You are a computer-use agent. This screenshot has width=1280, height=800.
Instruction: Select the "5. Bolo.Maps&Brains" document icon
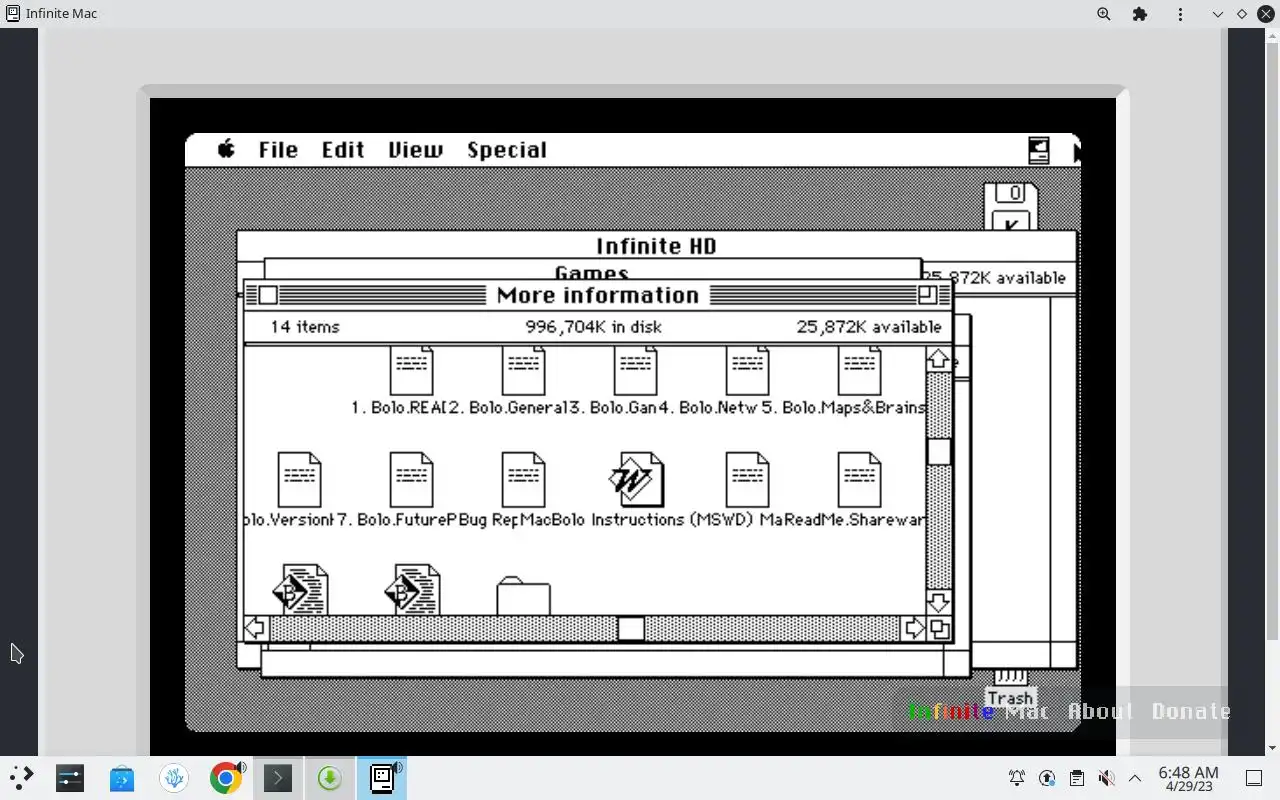pos(859,371)
